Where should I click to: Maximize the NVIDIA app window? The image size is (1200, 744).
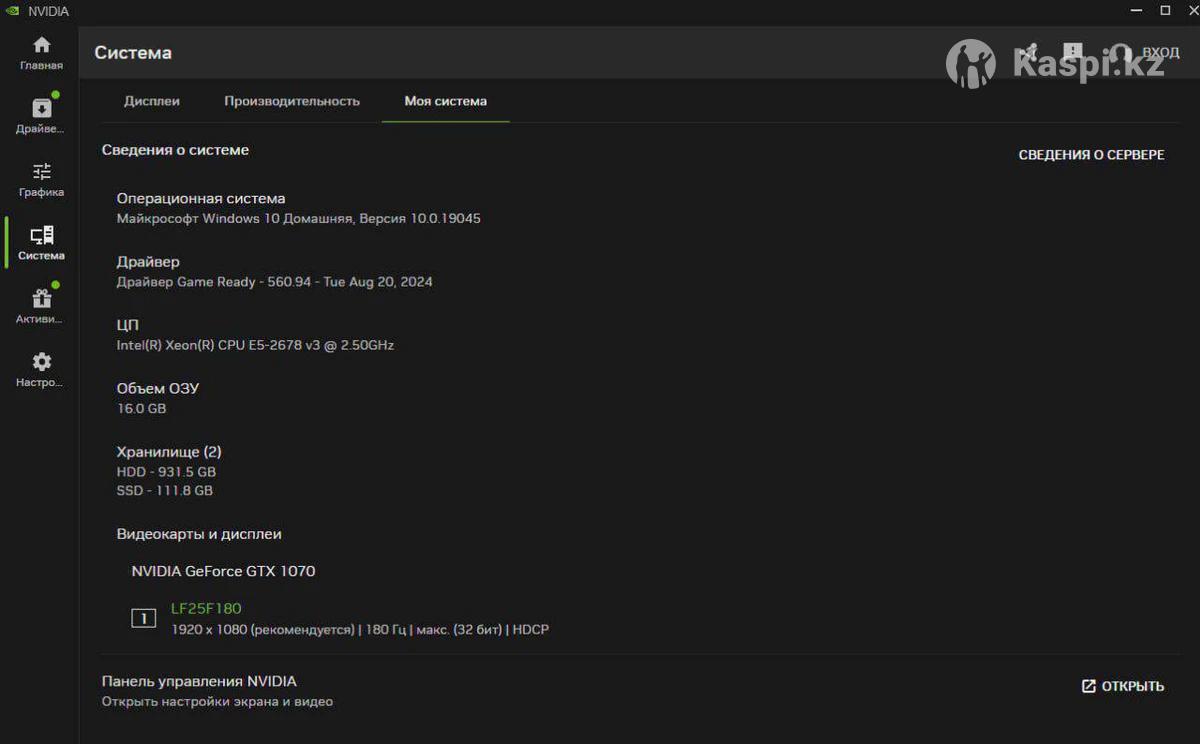(x=1165, y=10)
